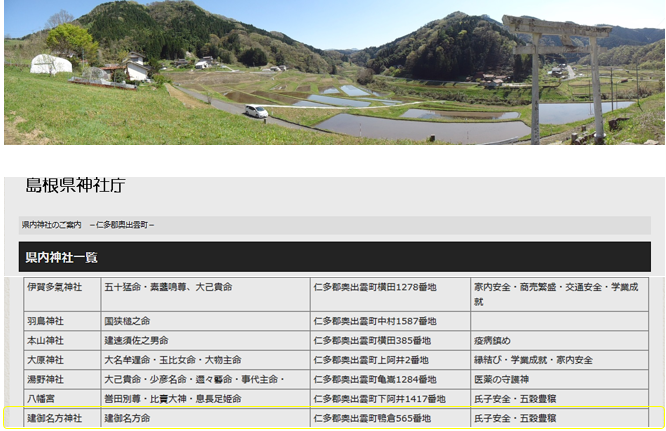Click the 建御名方命 deity cell
This screenshot has width=666, height=431.
206,419
